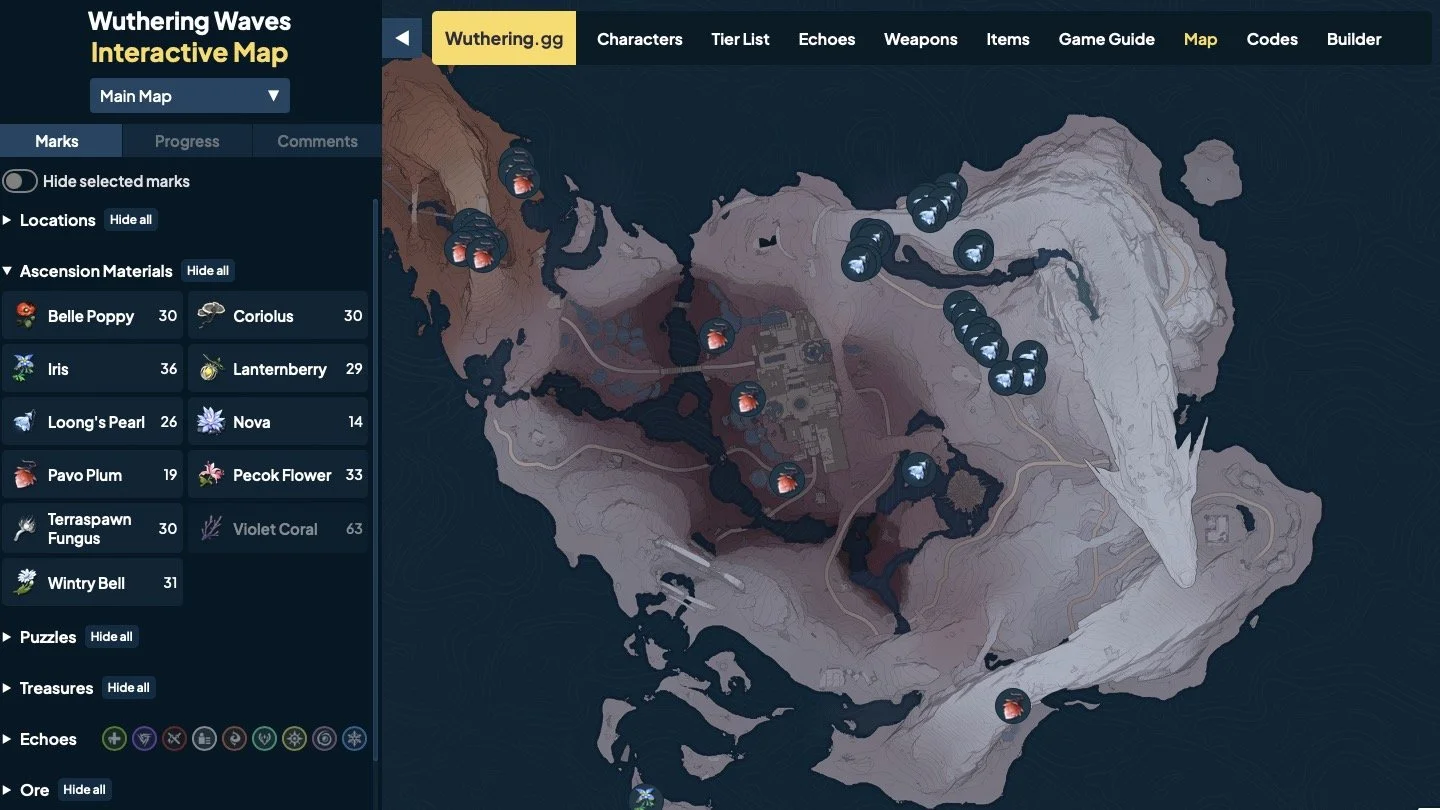
Task: Select the Loong's Pearl material icon
Action: point(25,422)
